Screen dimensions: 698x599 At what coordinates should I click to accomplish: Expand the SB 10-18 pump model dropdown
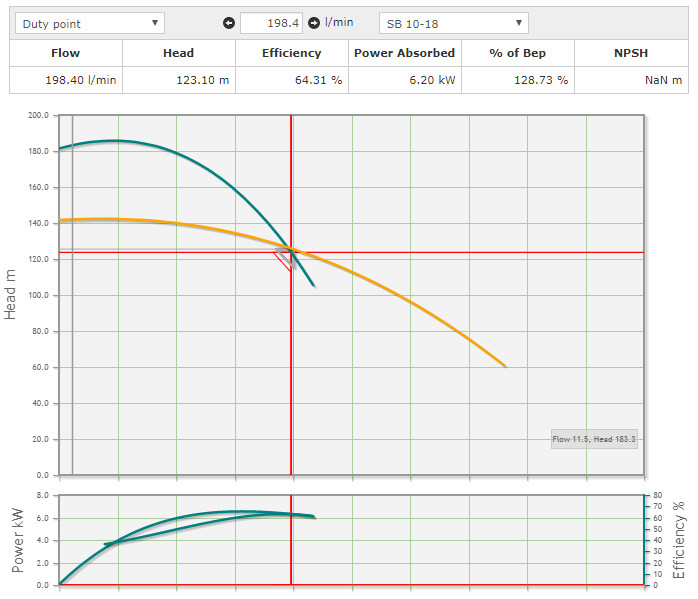[454, 23]
